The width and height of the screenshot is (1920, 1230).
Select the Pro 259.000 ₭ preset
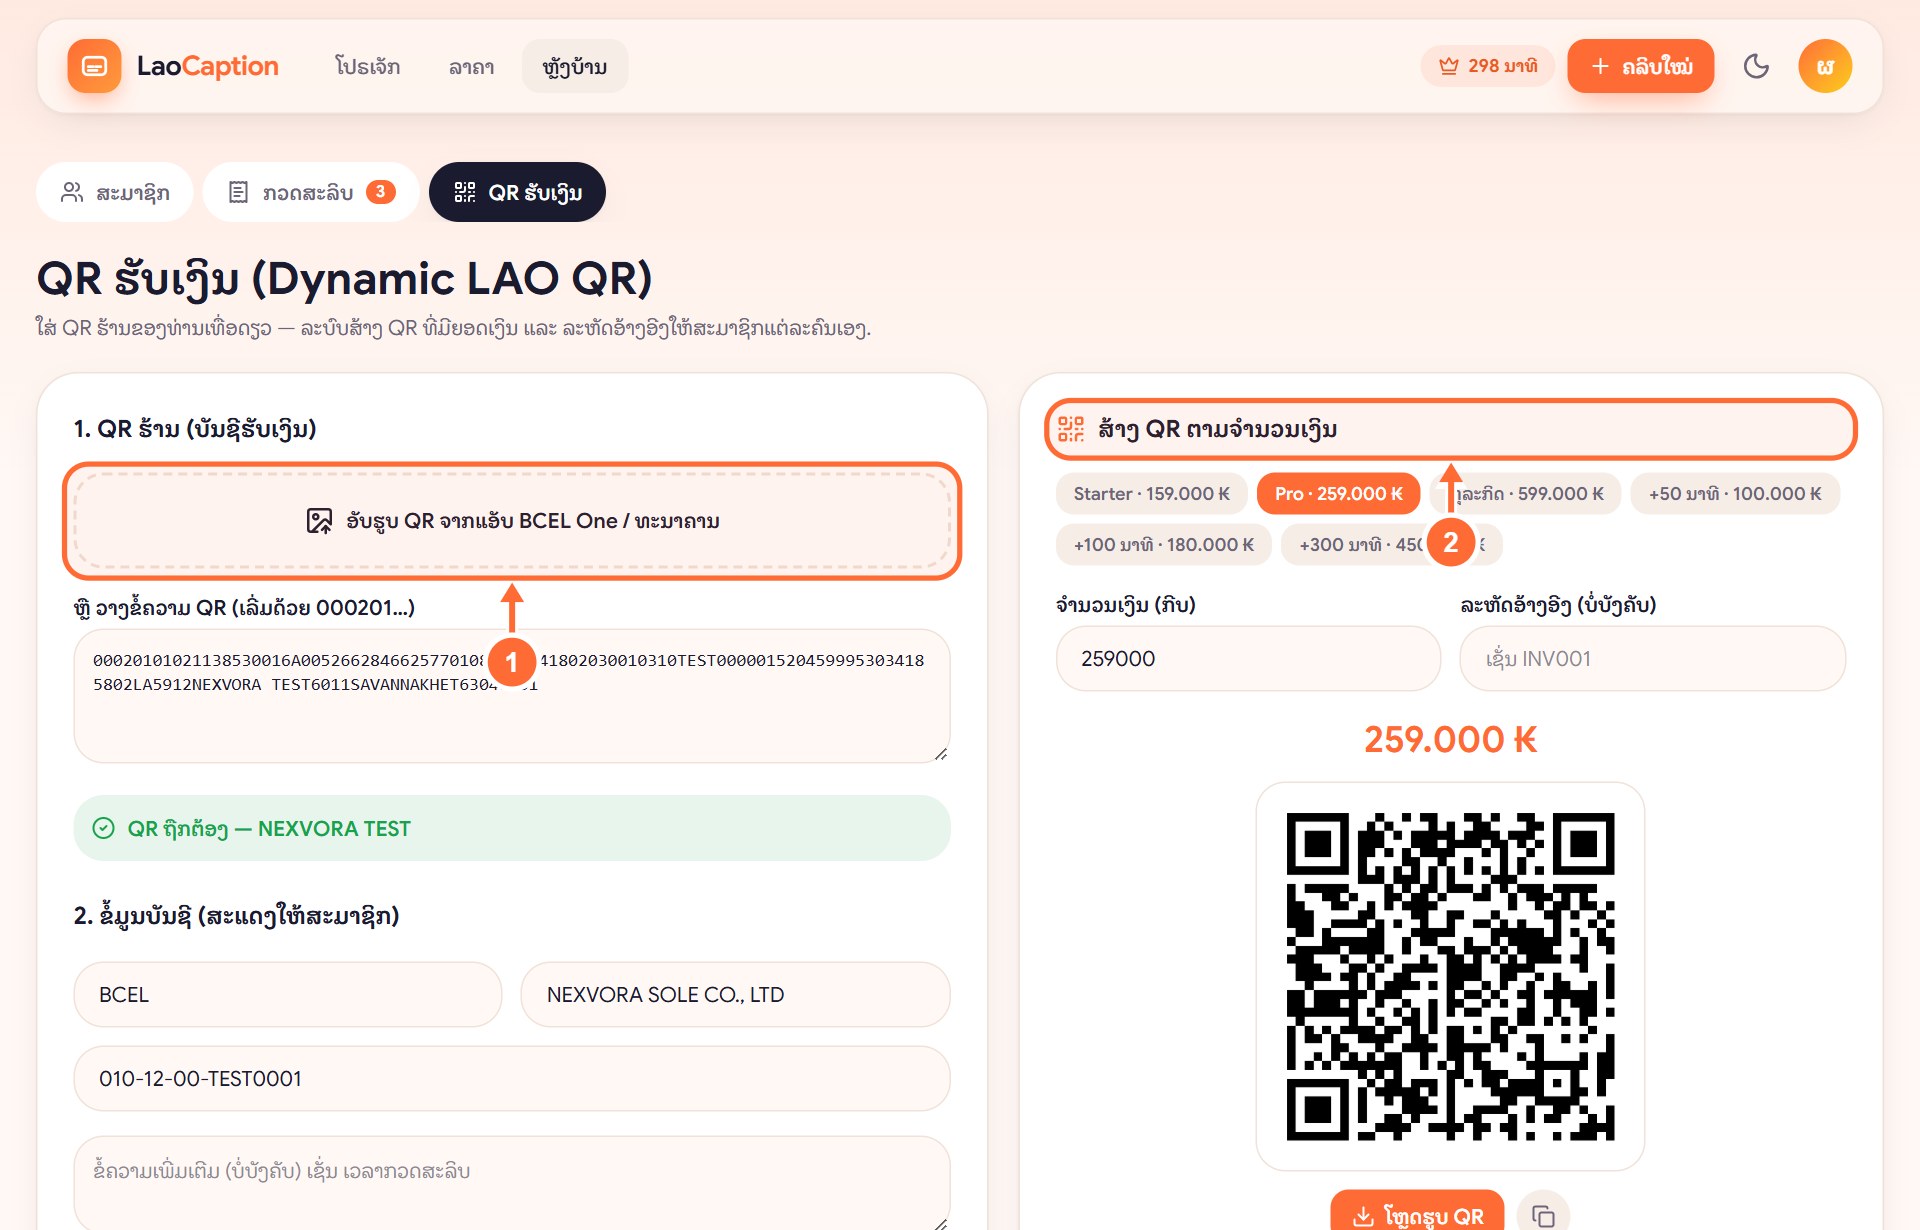click(1338, 494)
